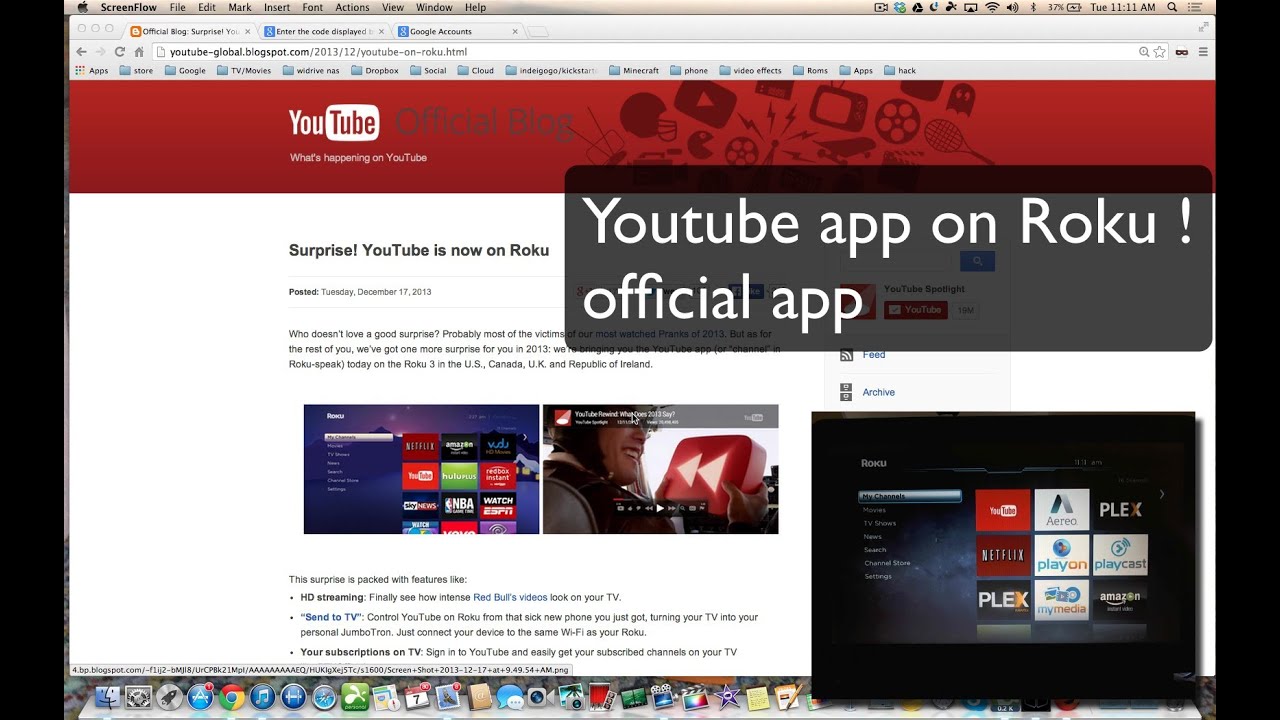The width and height of the screenshot is (1280, 720).
Task: Click the Google Chrome Dock icon
Action: pos(231,697)
